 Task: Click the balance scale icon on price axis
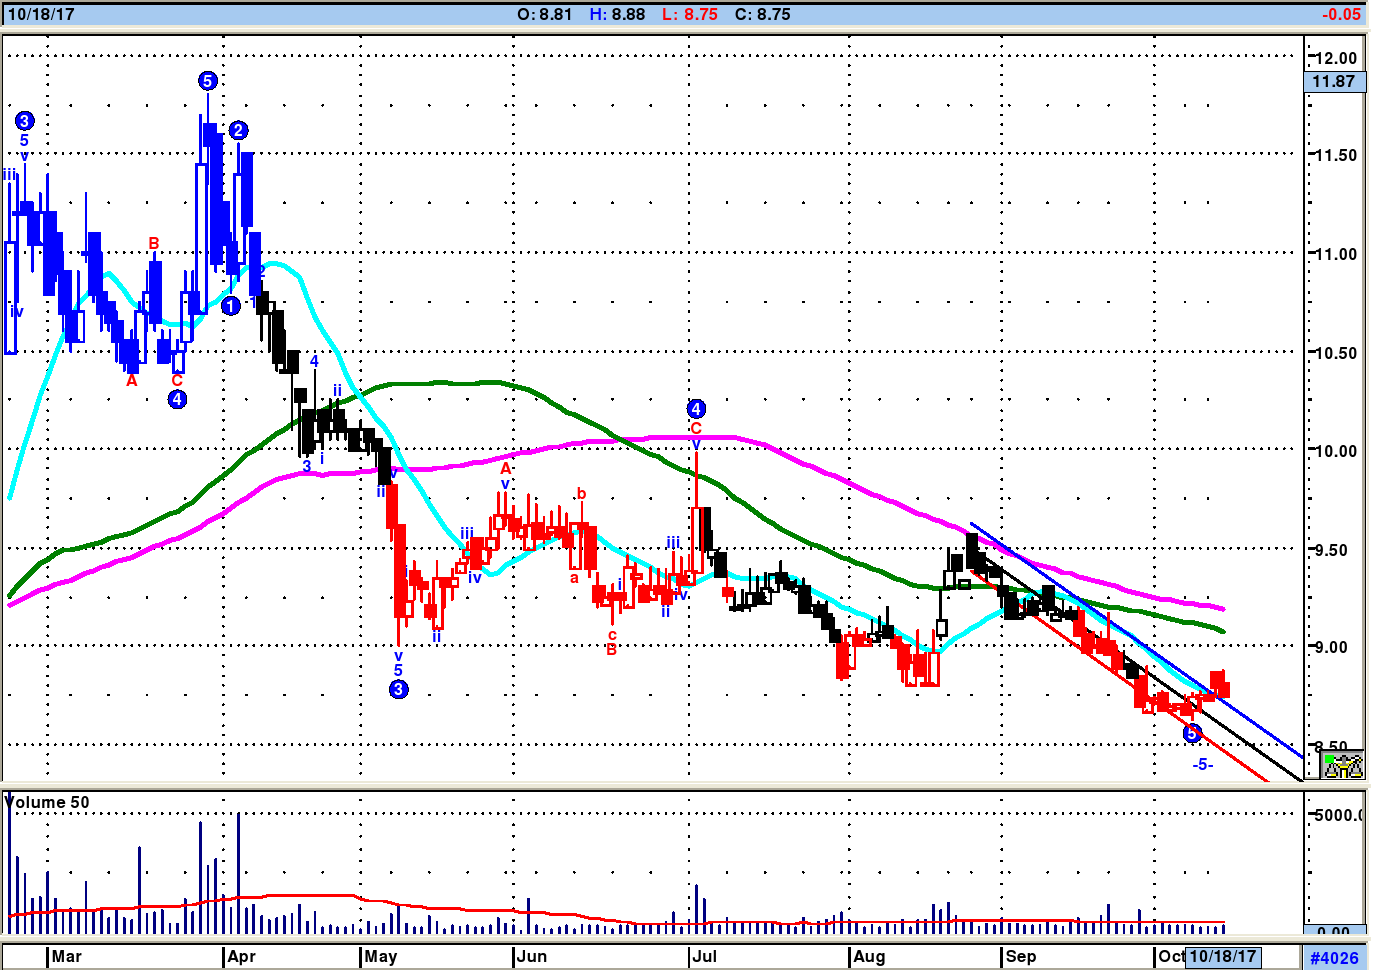[1342, 766]
